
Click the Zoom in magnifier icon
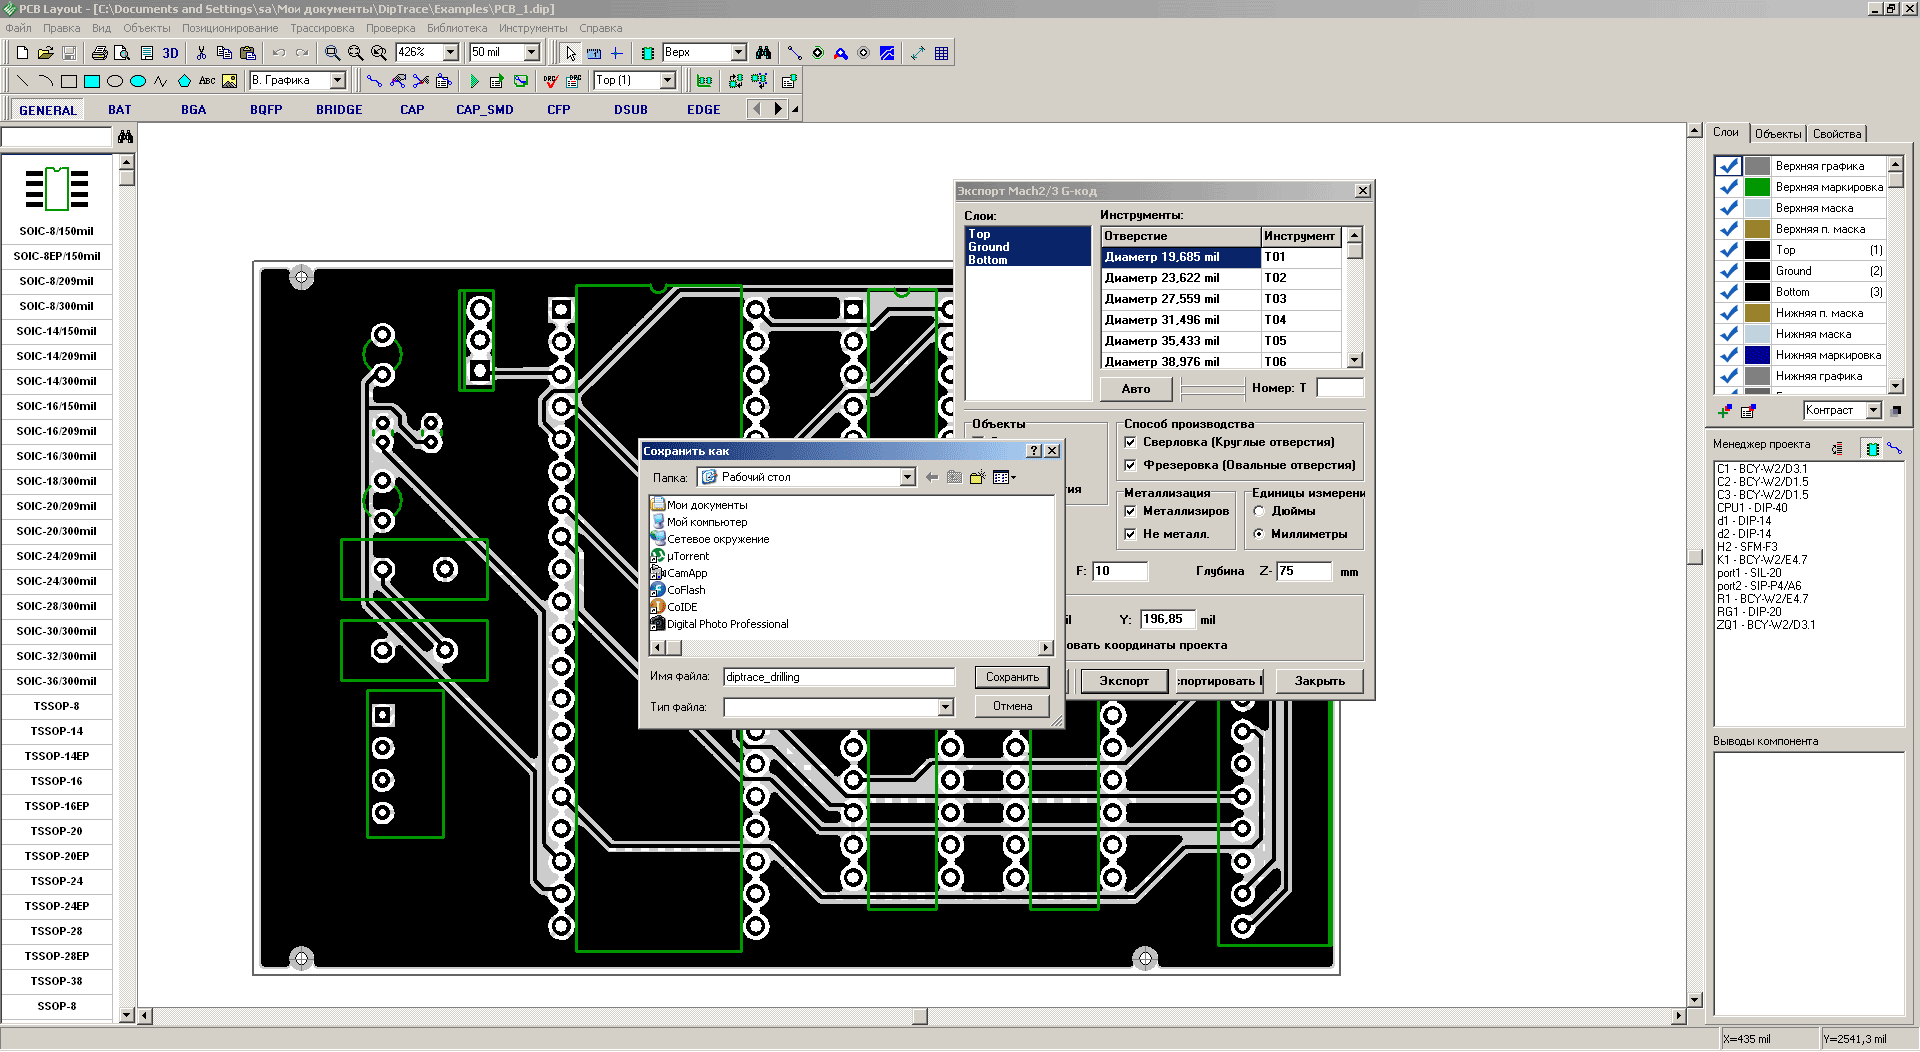point(332,53)
